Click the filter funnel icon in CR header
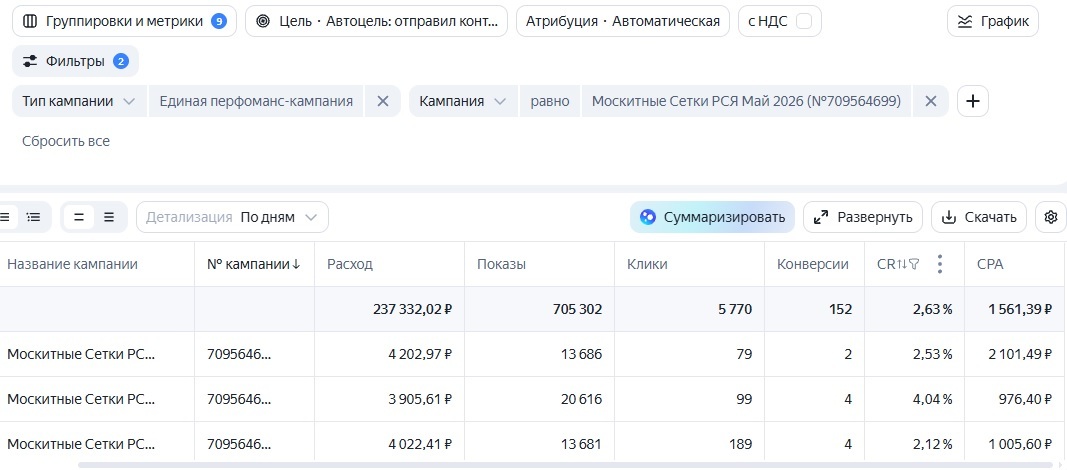 point(914,265)
